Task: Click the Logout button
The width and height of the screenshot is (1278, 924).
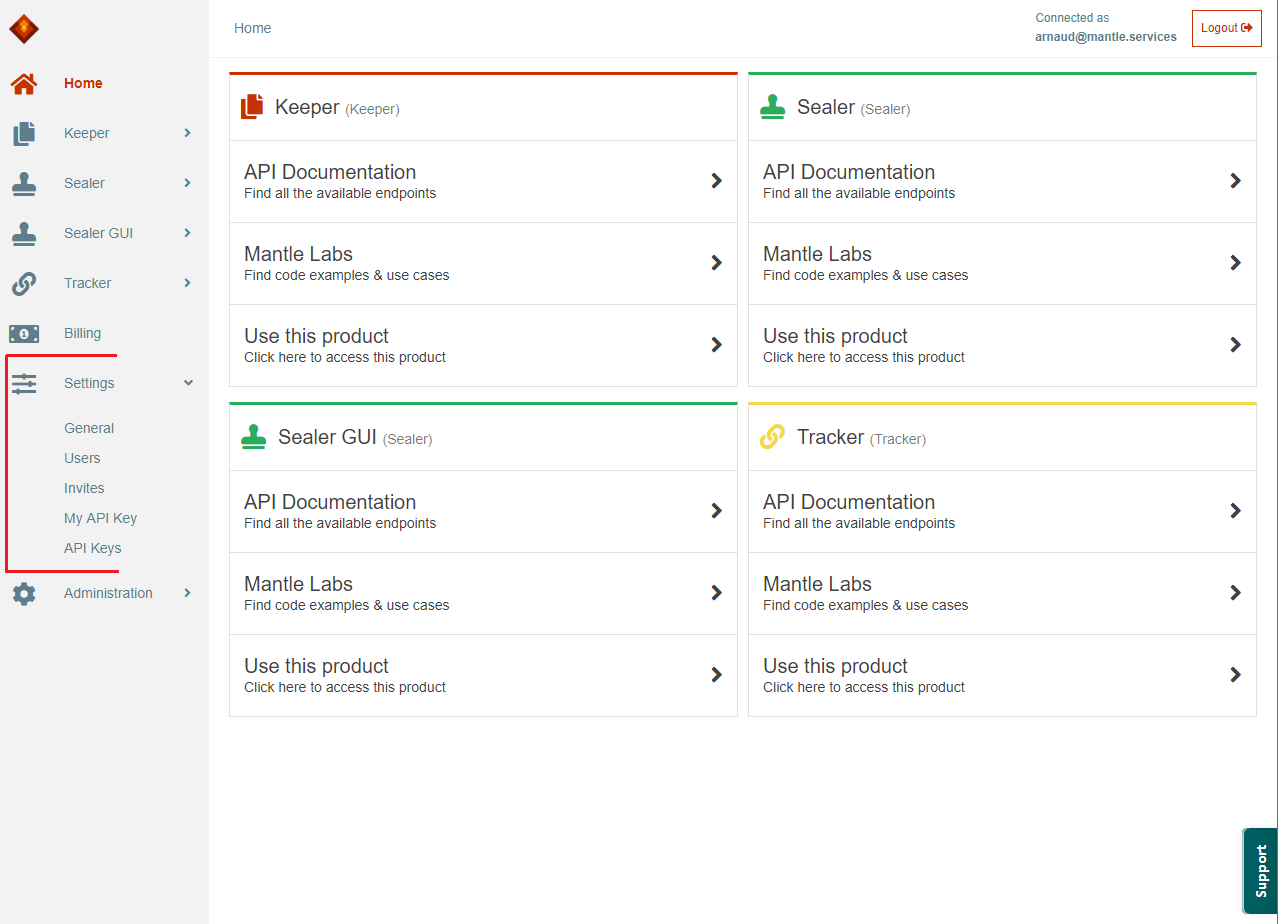Action: coord(1226,28)
